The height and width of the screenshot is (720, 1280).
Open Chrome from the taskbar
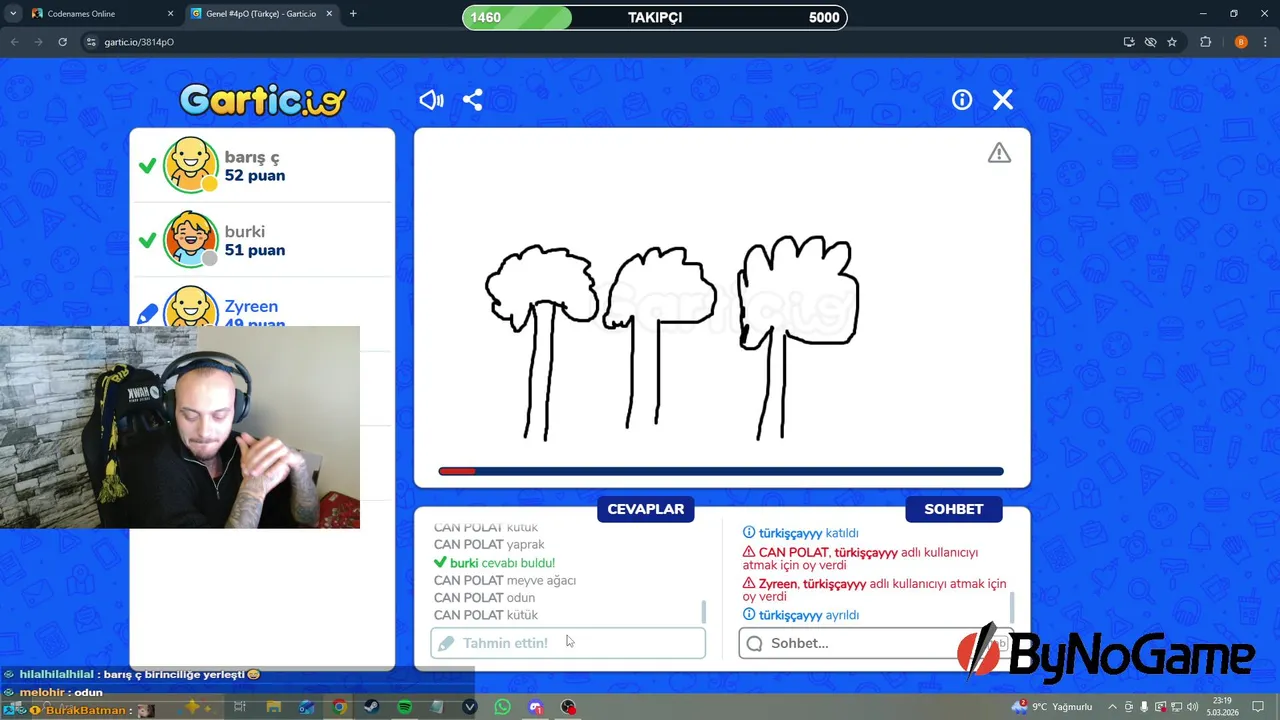coord(340,707)
